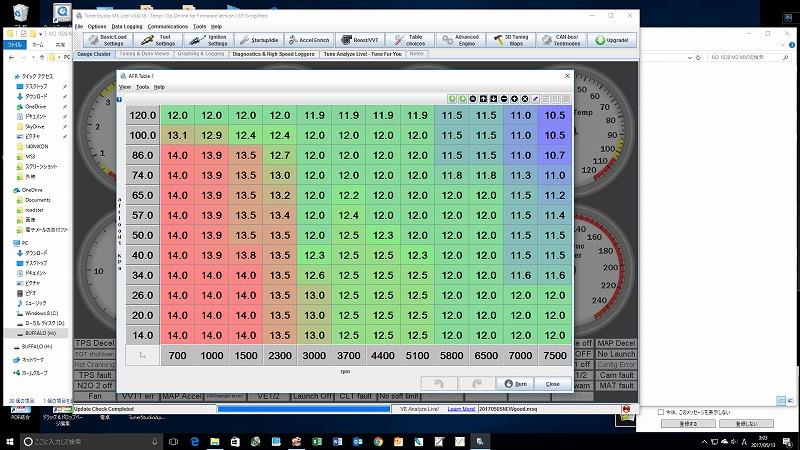Image resolution: width=800 pixels, height=450 pixels.
Task: Open Advanced Engine toolbar menu
Action: click(460, 40)
